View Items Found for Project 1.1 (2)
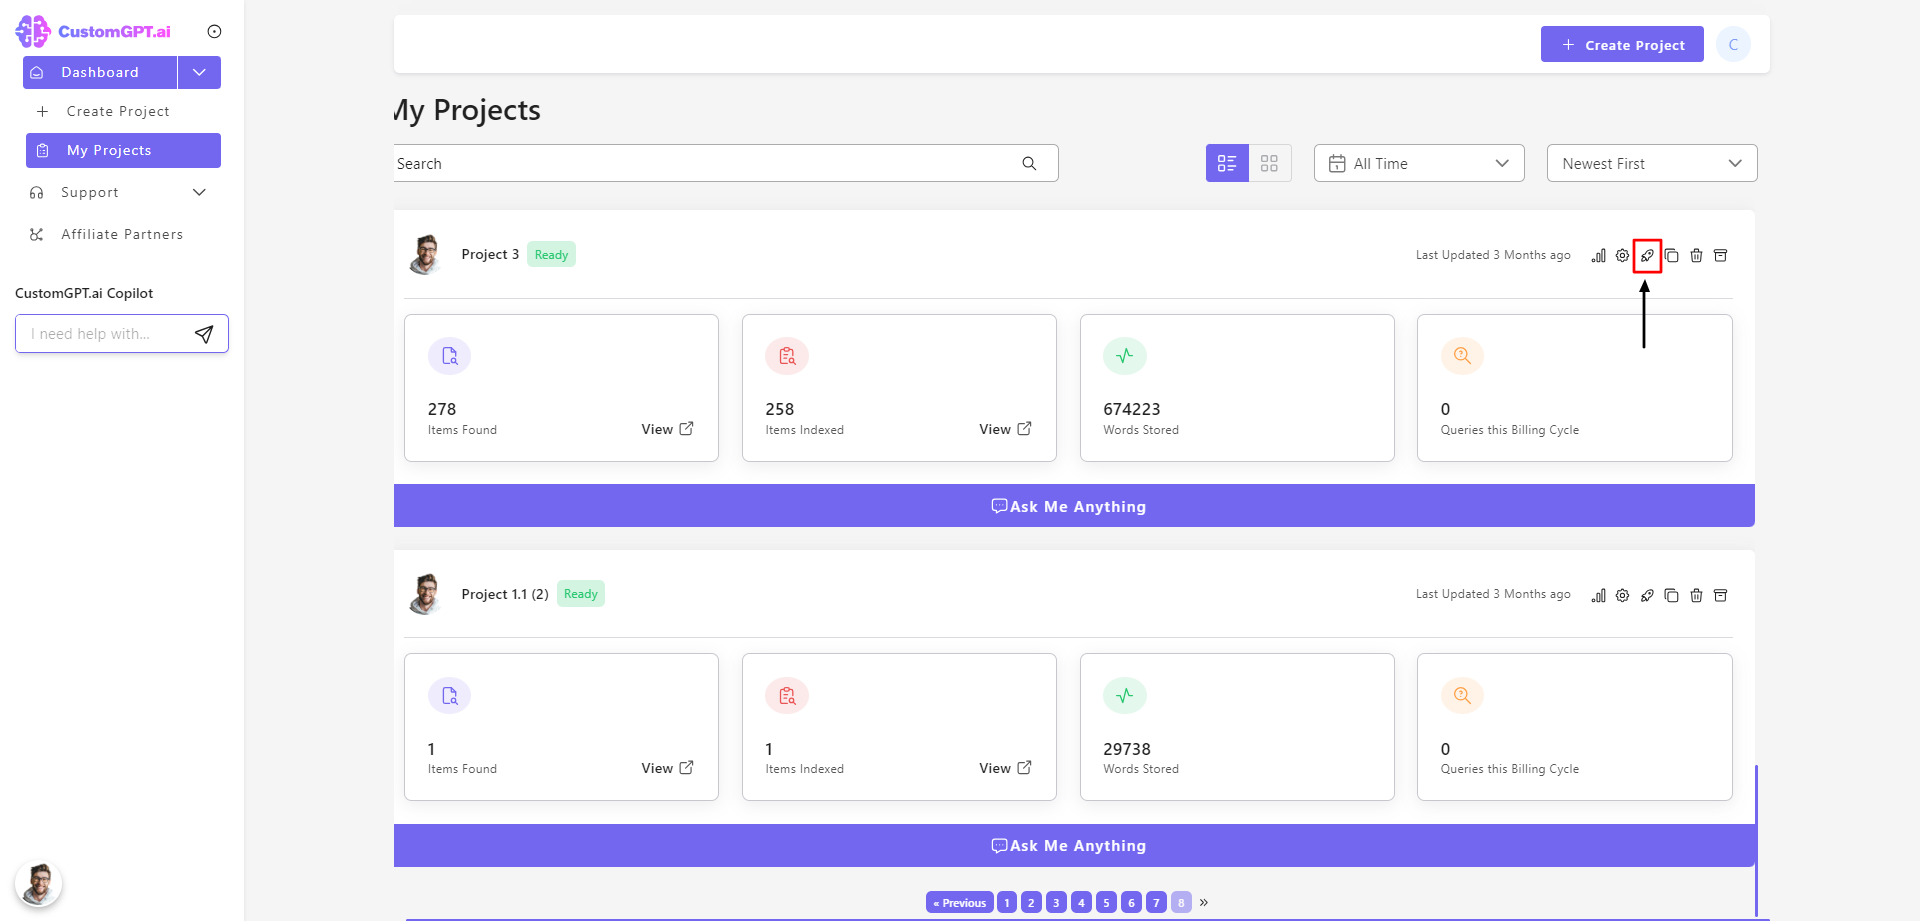Viewport: 1920px width, 921px height. point(667,768)
